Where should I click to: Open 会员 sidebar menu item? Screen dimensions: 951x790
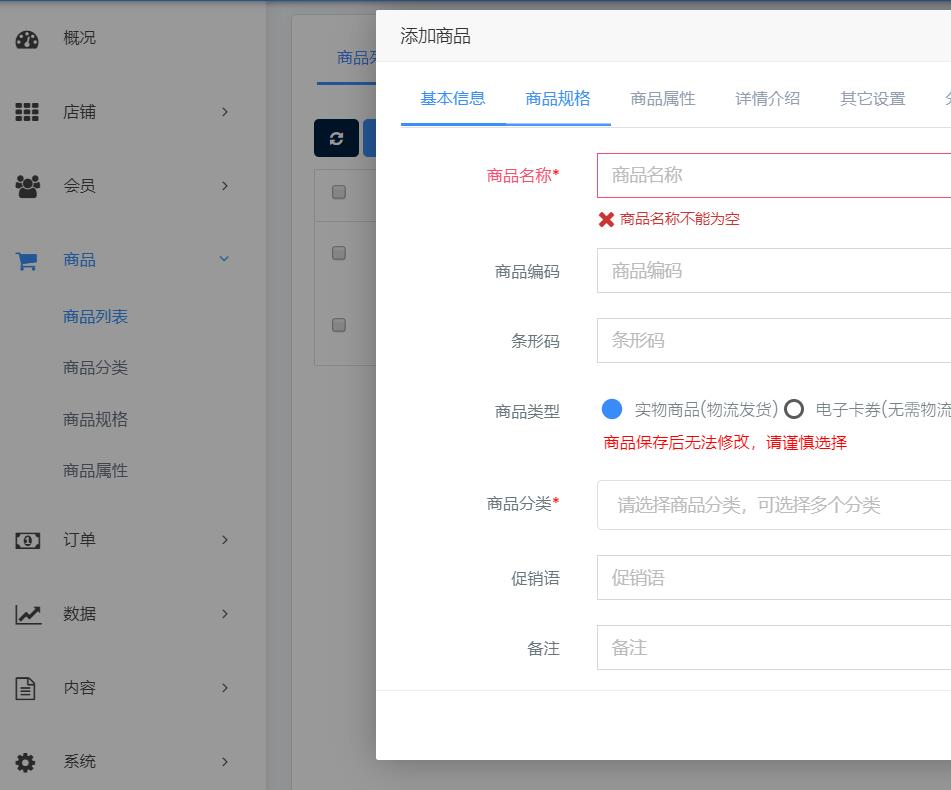pos(79,186)
